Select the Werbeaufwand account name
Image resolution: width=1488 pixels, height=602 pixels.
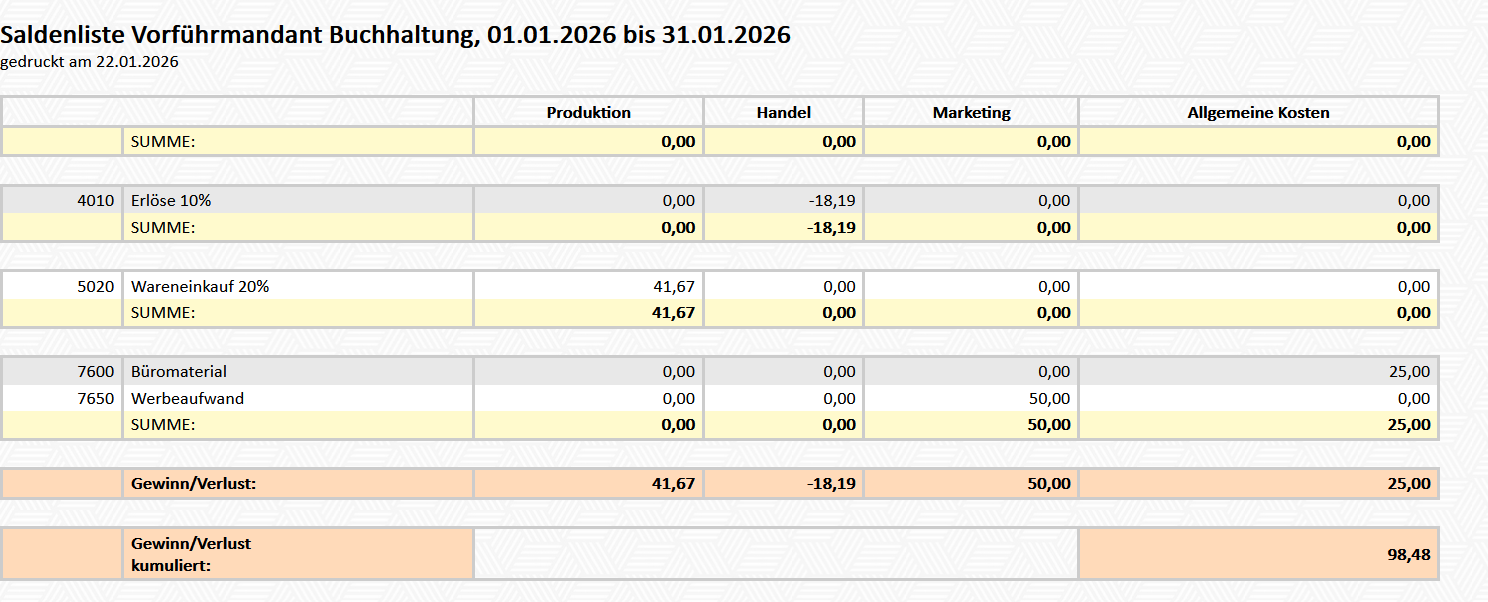187,398
